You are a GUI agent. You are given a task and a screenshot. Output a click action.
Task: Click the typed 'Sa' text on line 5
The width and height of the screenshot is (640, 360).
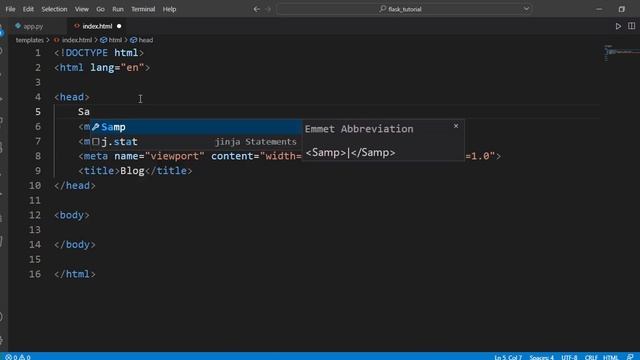84,112
